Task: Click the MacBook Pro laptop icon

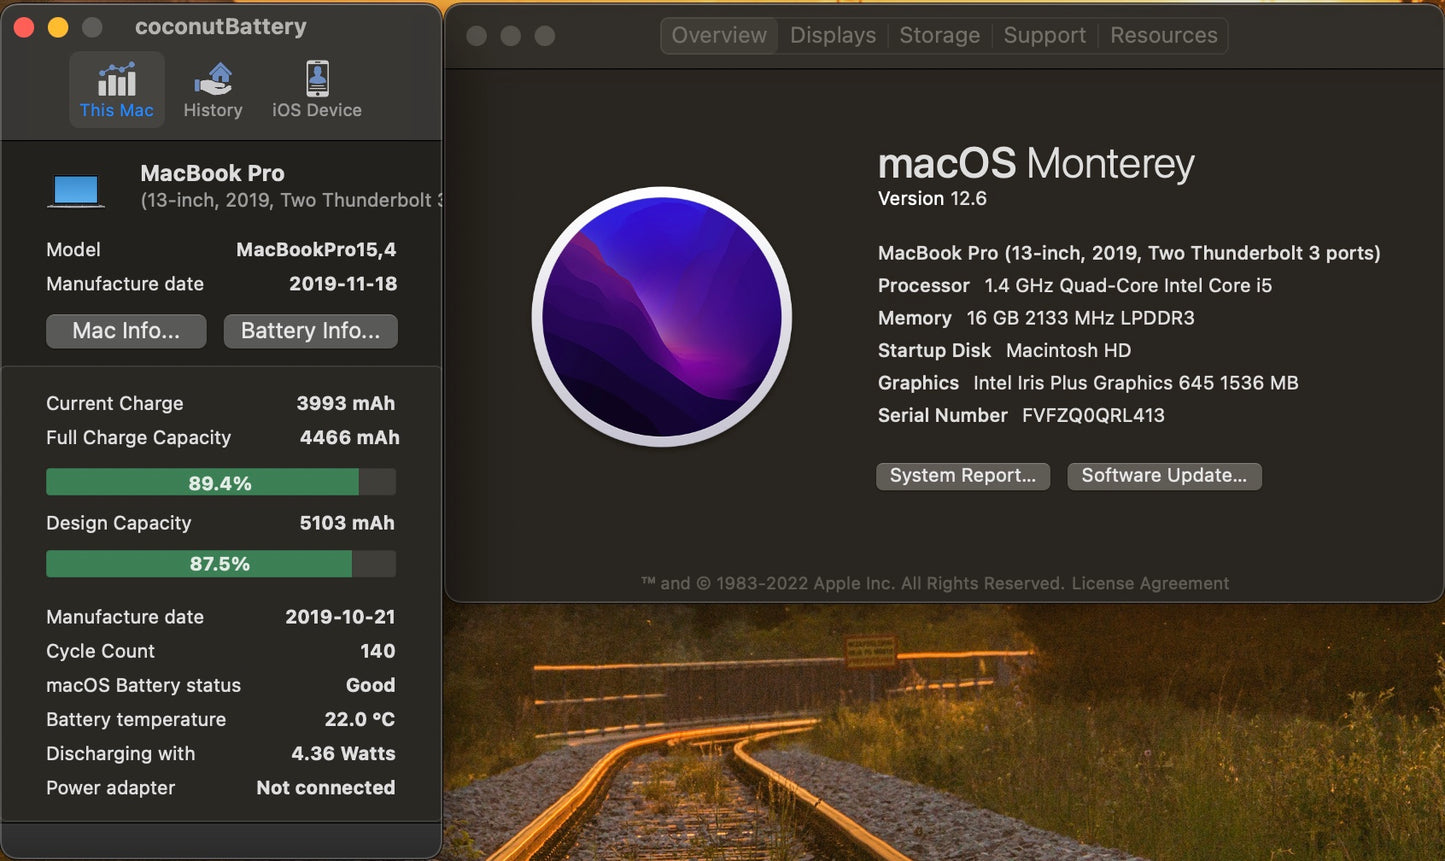Action: (x=76, y=189)
